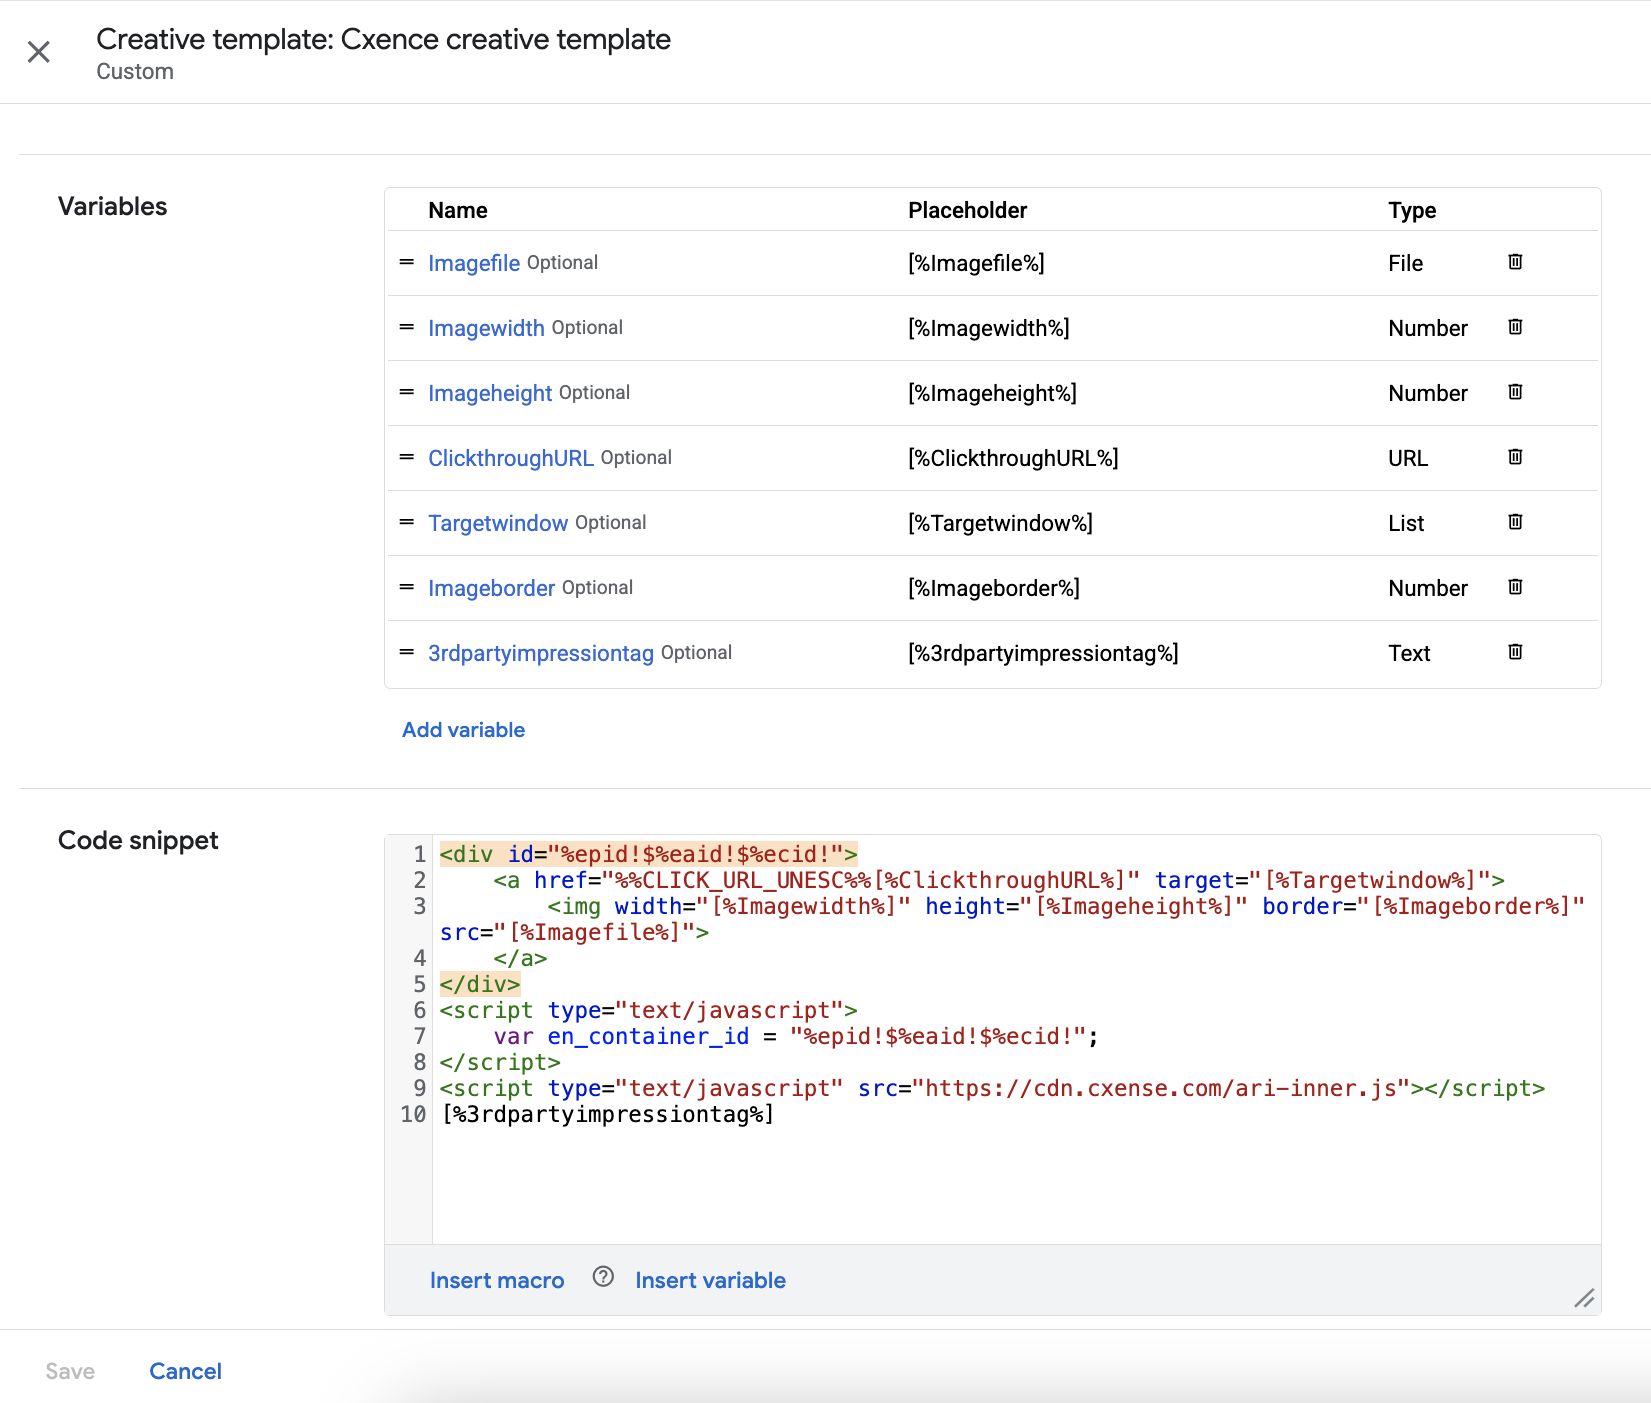Click Insert variable

(x=710, y=1280)
